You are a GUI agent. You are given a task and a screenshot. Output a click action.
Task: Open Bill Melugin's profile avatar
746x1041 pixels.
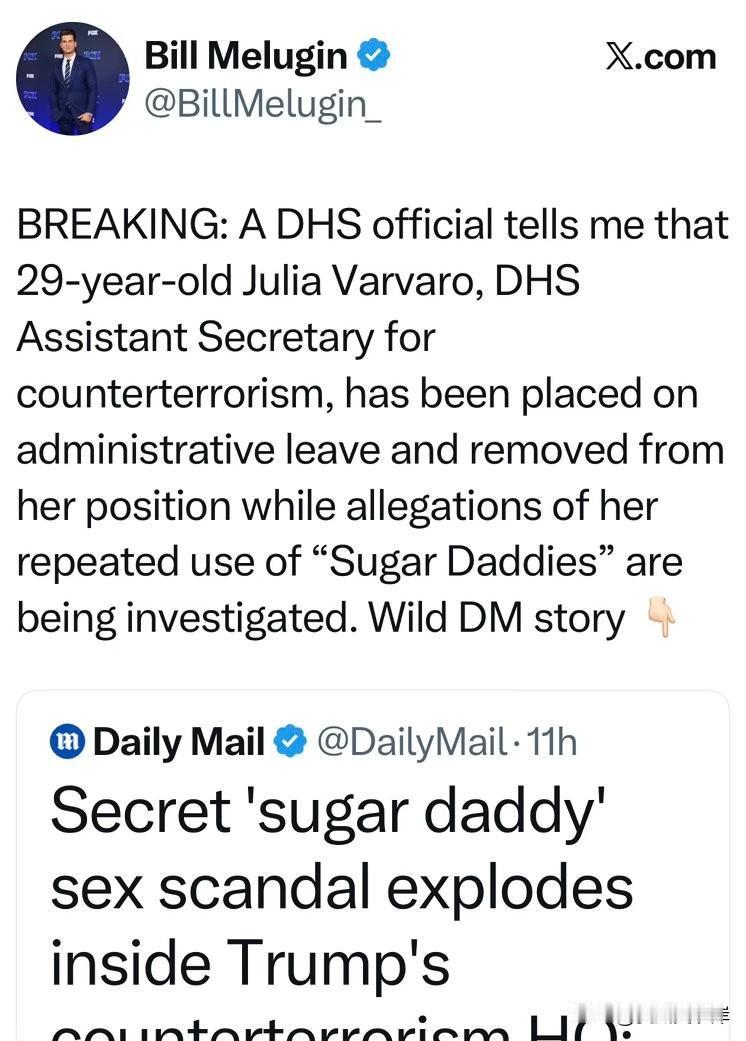coord(75,78)
